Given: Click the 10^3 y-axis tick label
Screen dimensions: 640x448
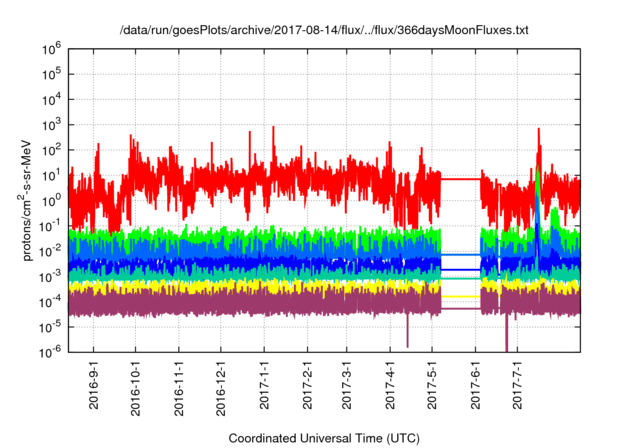Looking at the screenshot, I should point(51,125).
